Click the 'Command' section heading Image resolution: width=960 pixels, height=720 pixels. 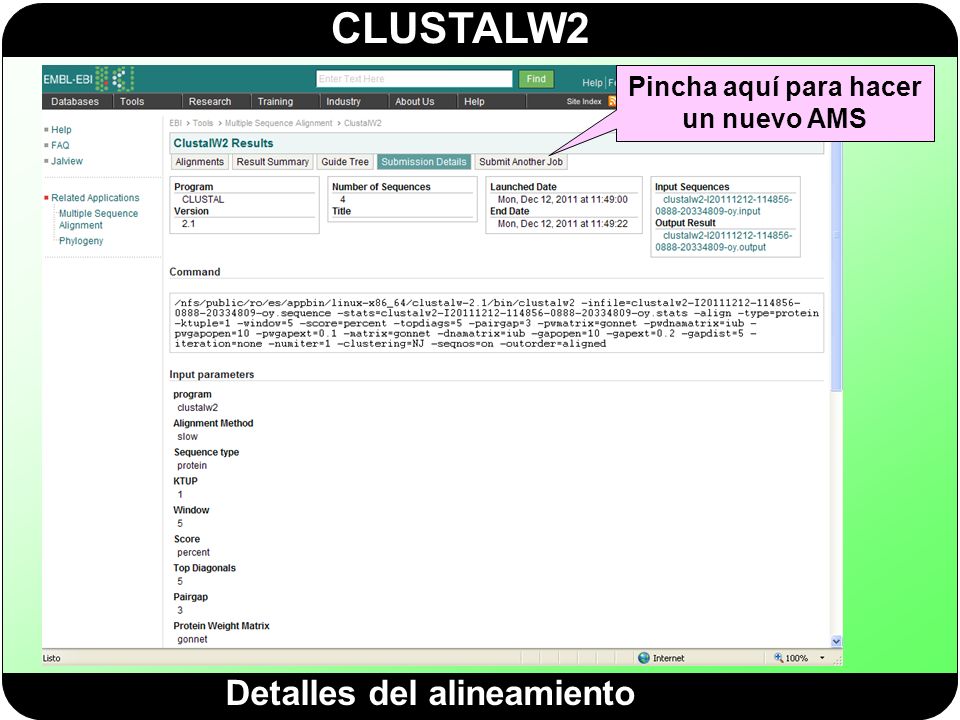click(x=195, y=272)
